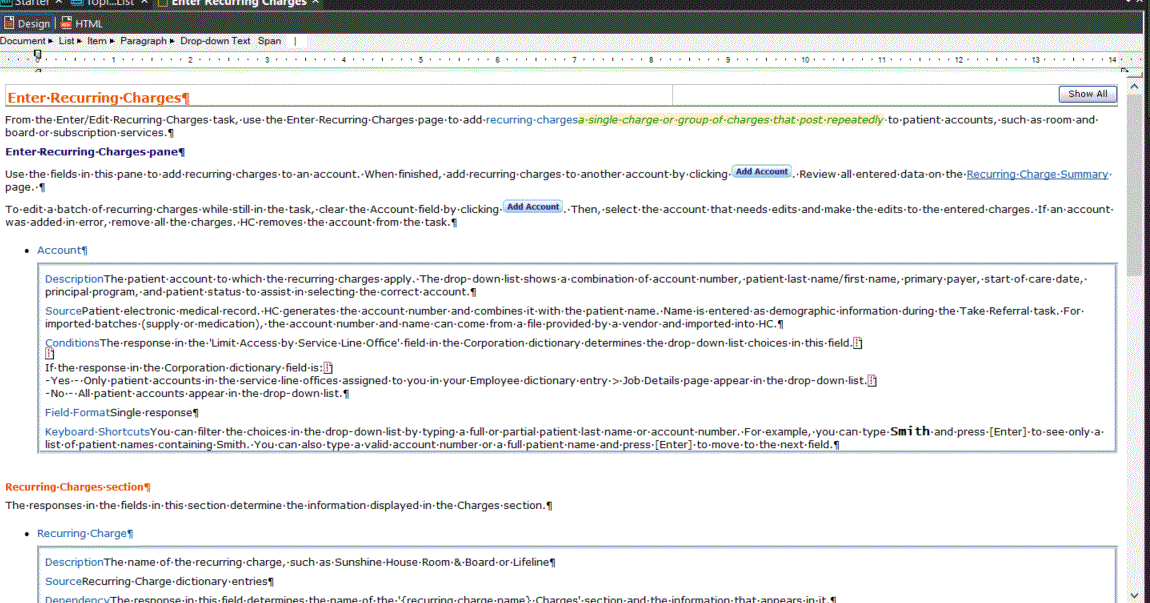Click scrollbar up arrow

tap(1135, 86)
